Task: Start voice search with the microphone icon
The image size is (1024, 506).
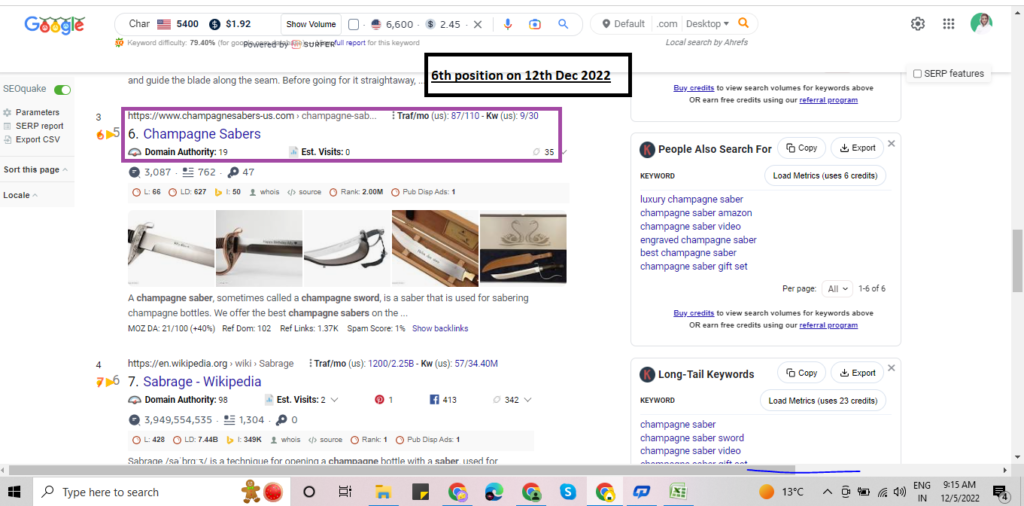Action: point(507,25)
